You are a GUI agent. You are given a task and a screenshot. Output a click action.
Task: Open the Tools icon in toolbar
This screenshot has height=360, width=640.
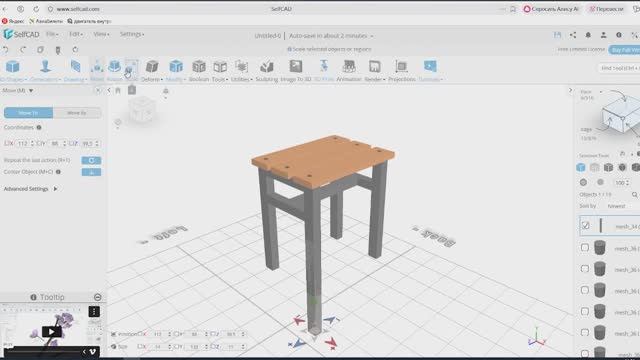tap(220, 66)
